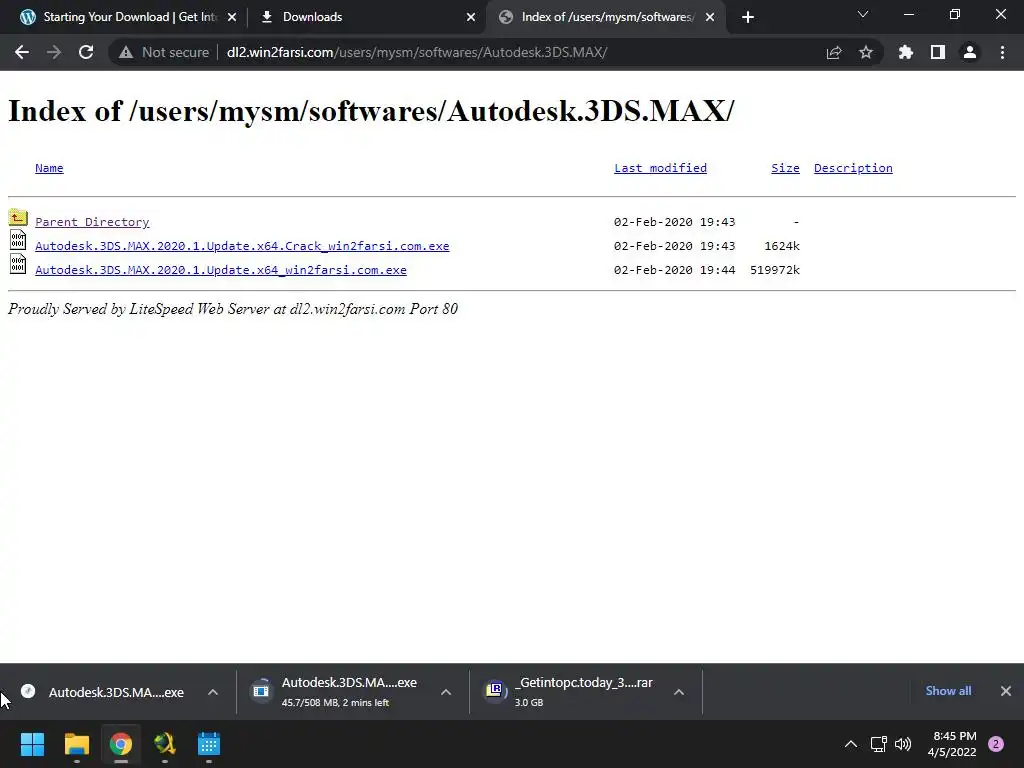Toggle the browser side panel
The height and width of the screenshot is (768, 1024).
938,52
